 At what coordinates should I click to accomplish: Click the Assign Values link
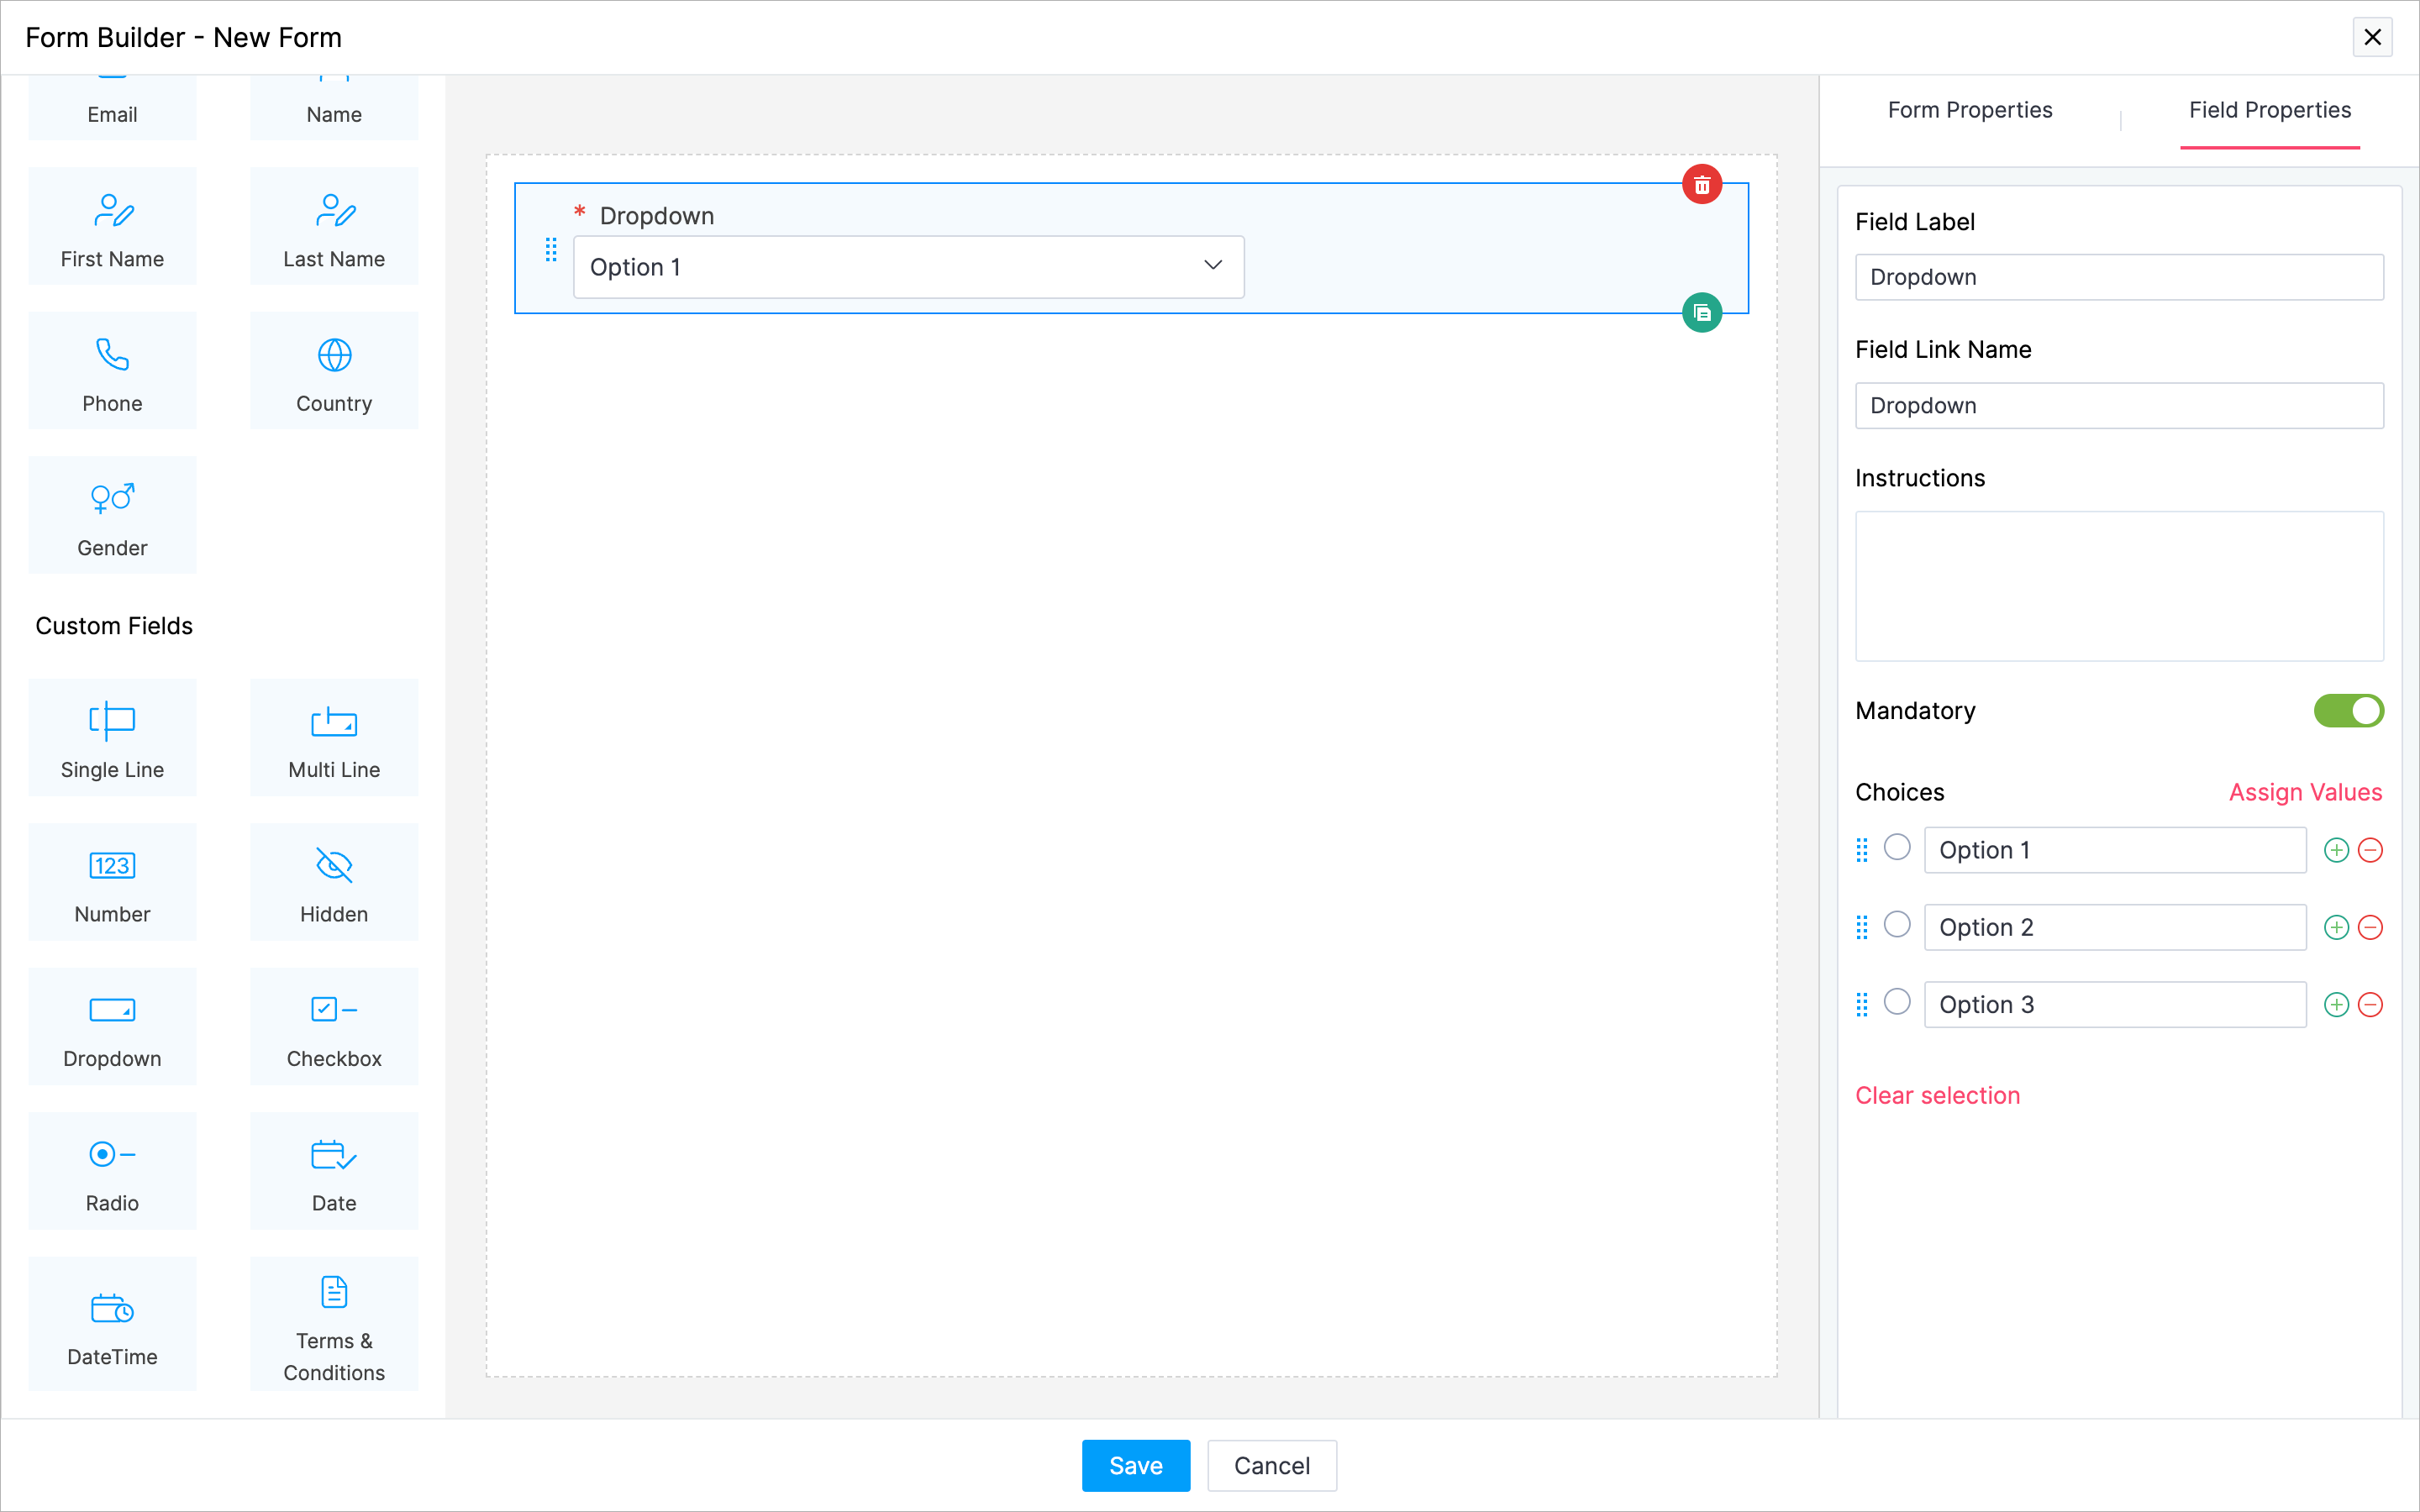(x=2305, y=792)
